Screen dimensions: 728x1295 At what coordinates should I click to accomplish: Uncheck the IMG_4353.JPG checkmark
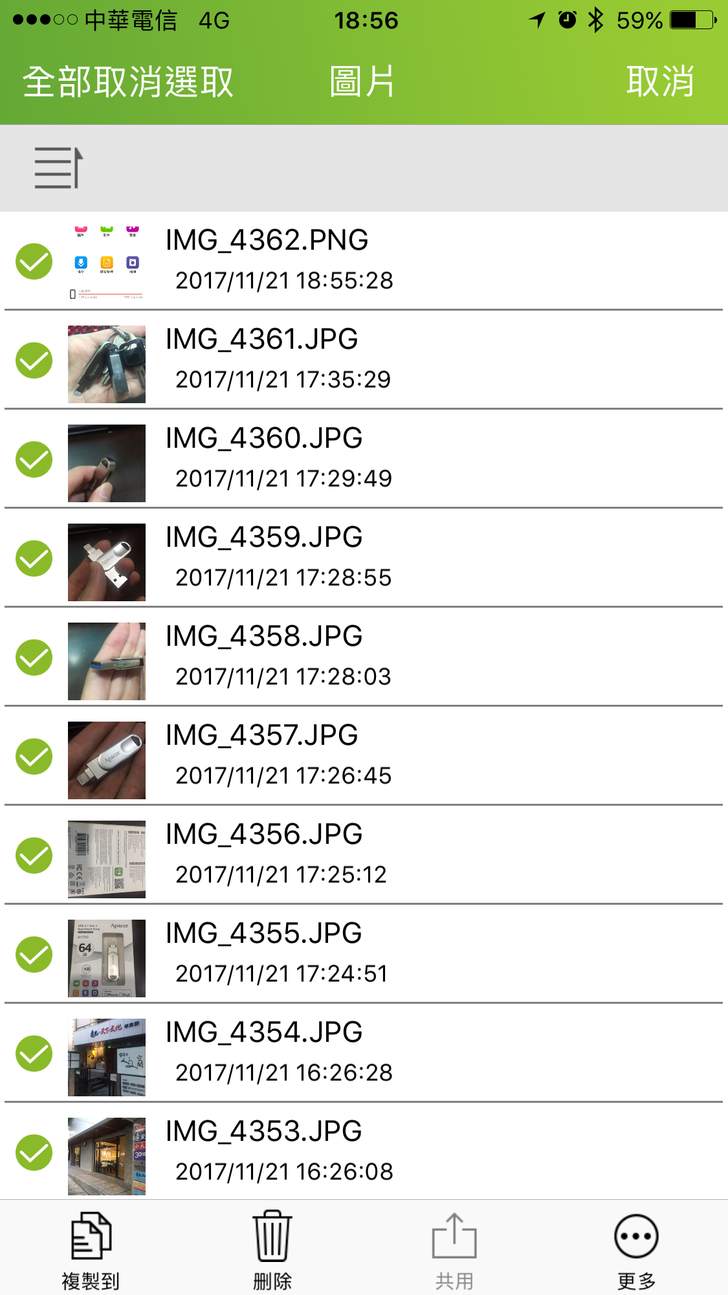click(x=34, y=1152)
